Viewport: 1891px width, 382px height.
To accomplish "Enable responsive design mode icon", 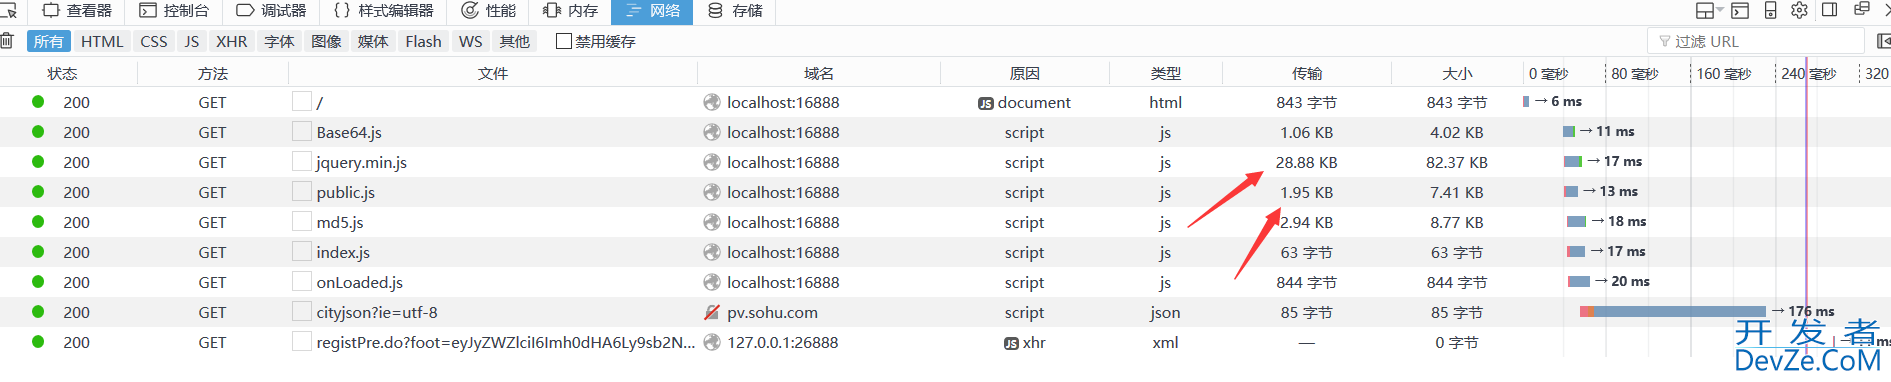I will pyautogui.click(x=1770, y=11).
